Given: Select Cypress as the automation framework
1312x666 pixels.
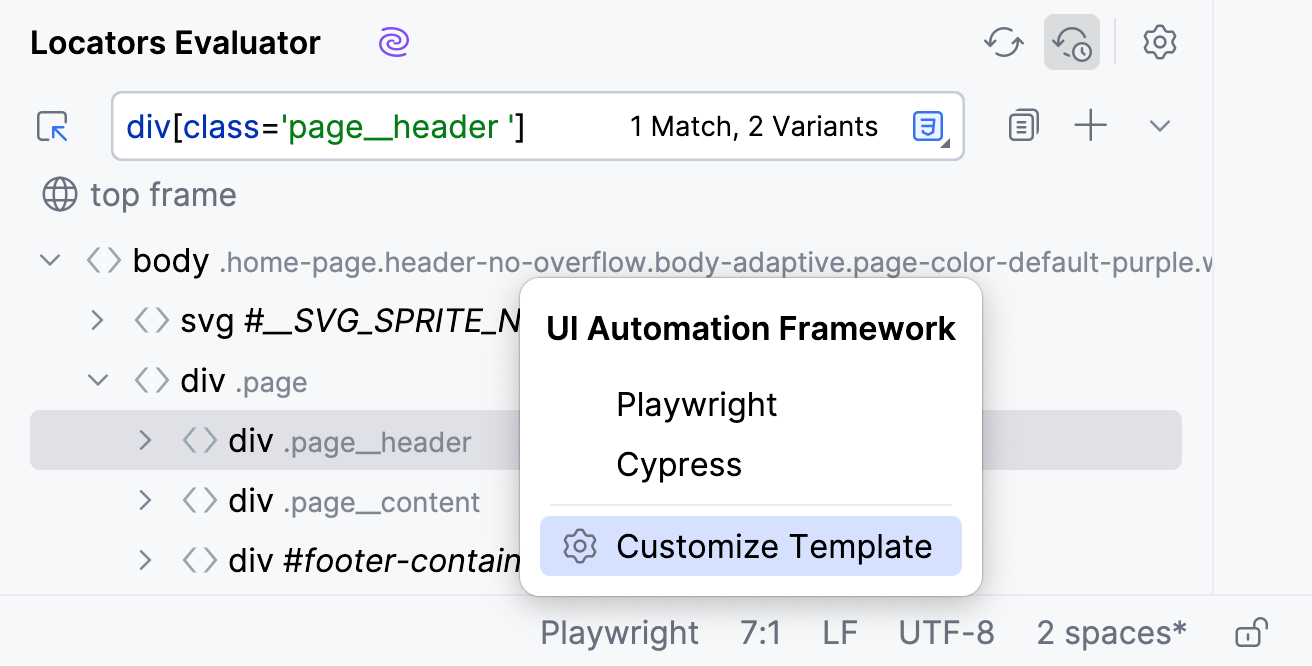Looking at the screenshot, I should click(x=679, y=464).
